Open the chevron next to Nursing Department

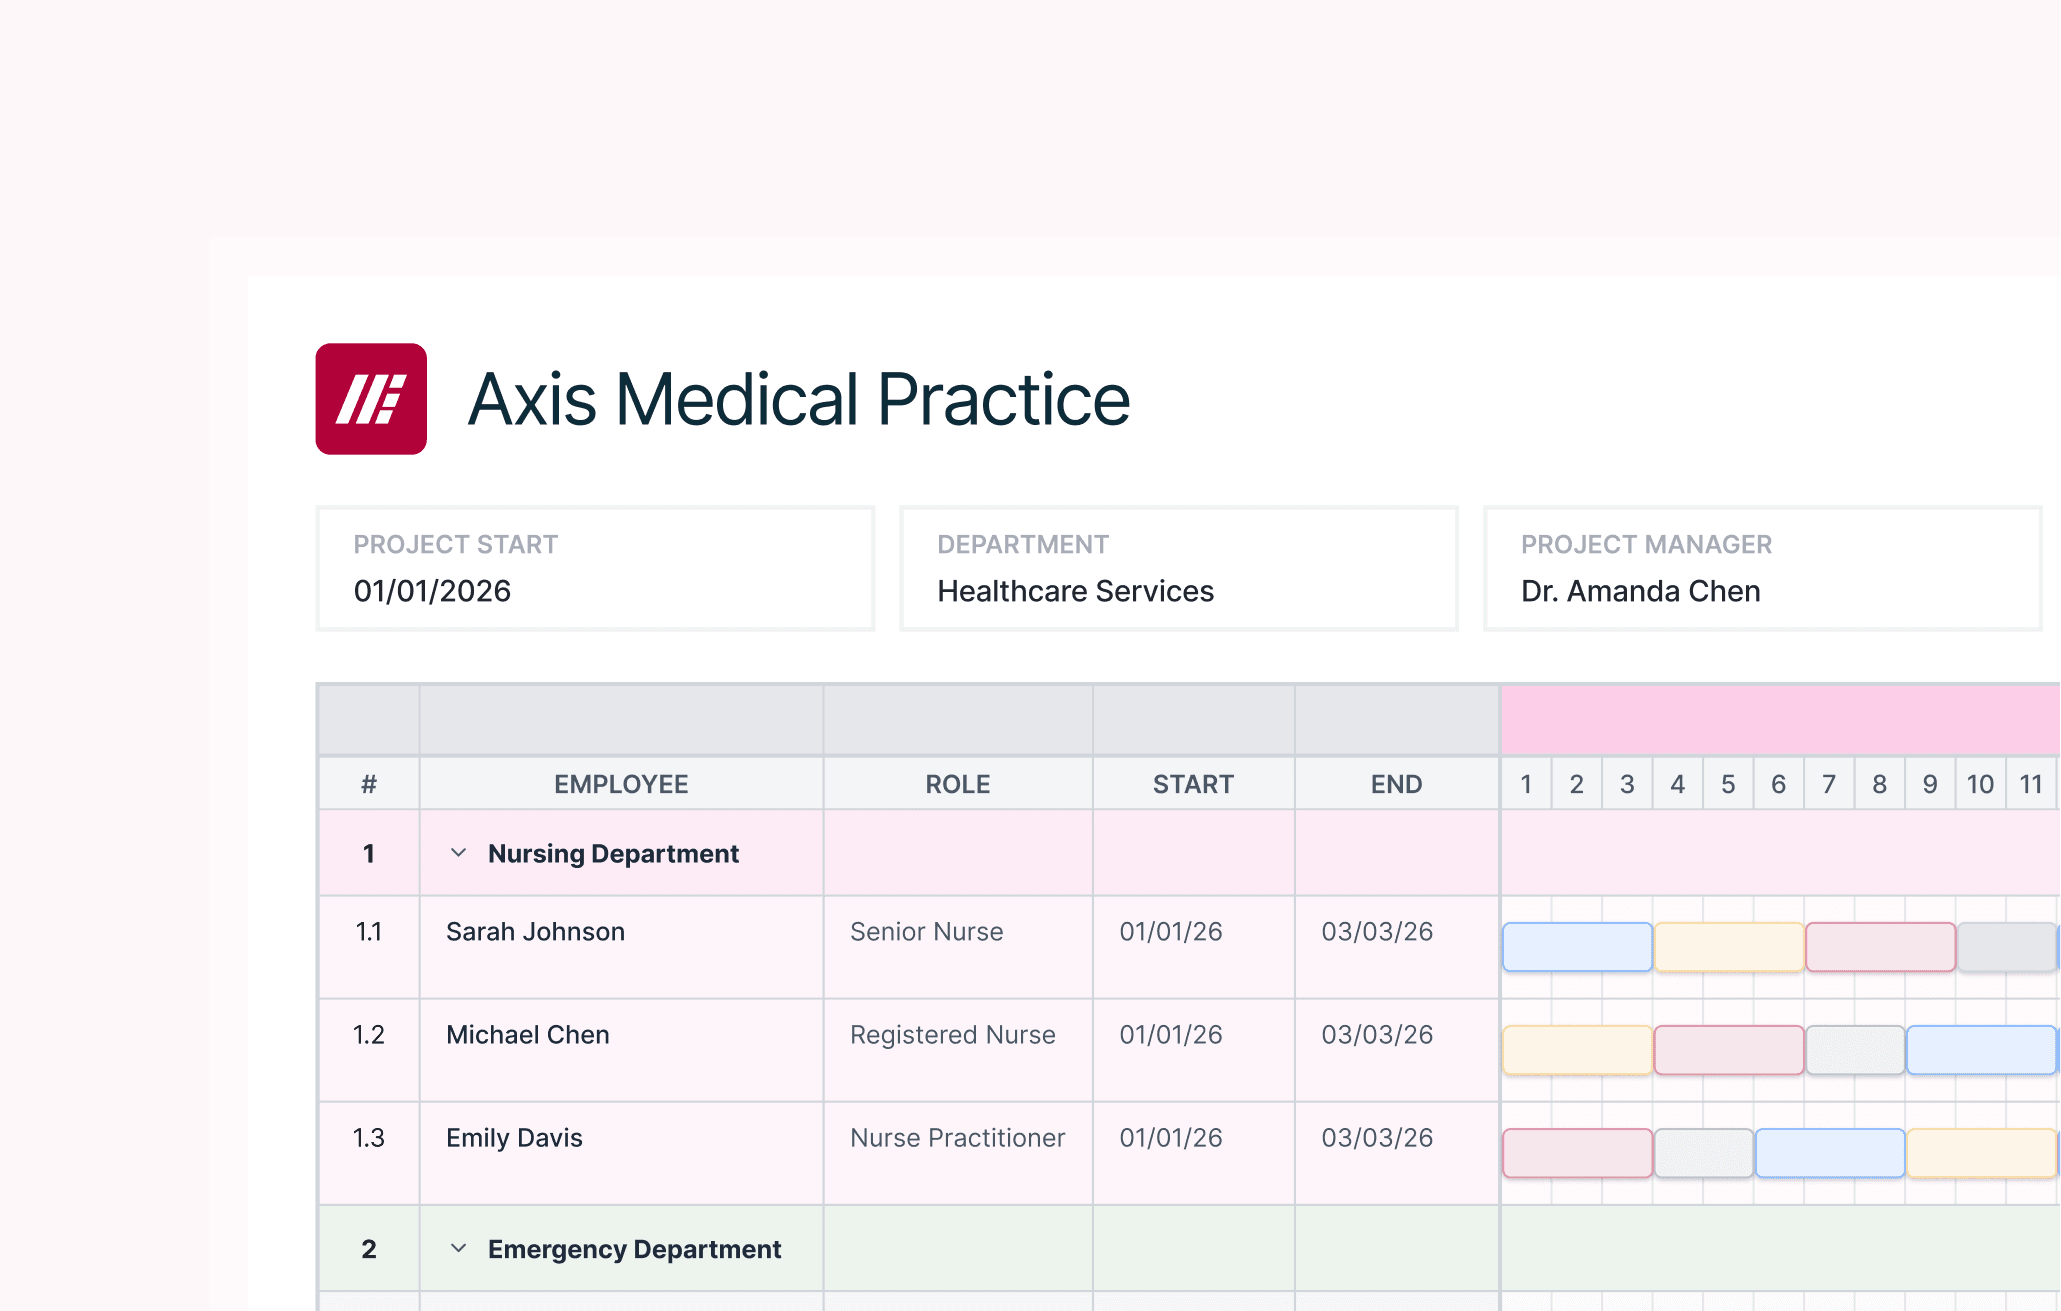point(459,853)
